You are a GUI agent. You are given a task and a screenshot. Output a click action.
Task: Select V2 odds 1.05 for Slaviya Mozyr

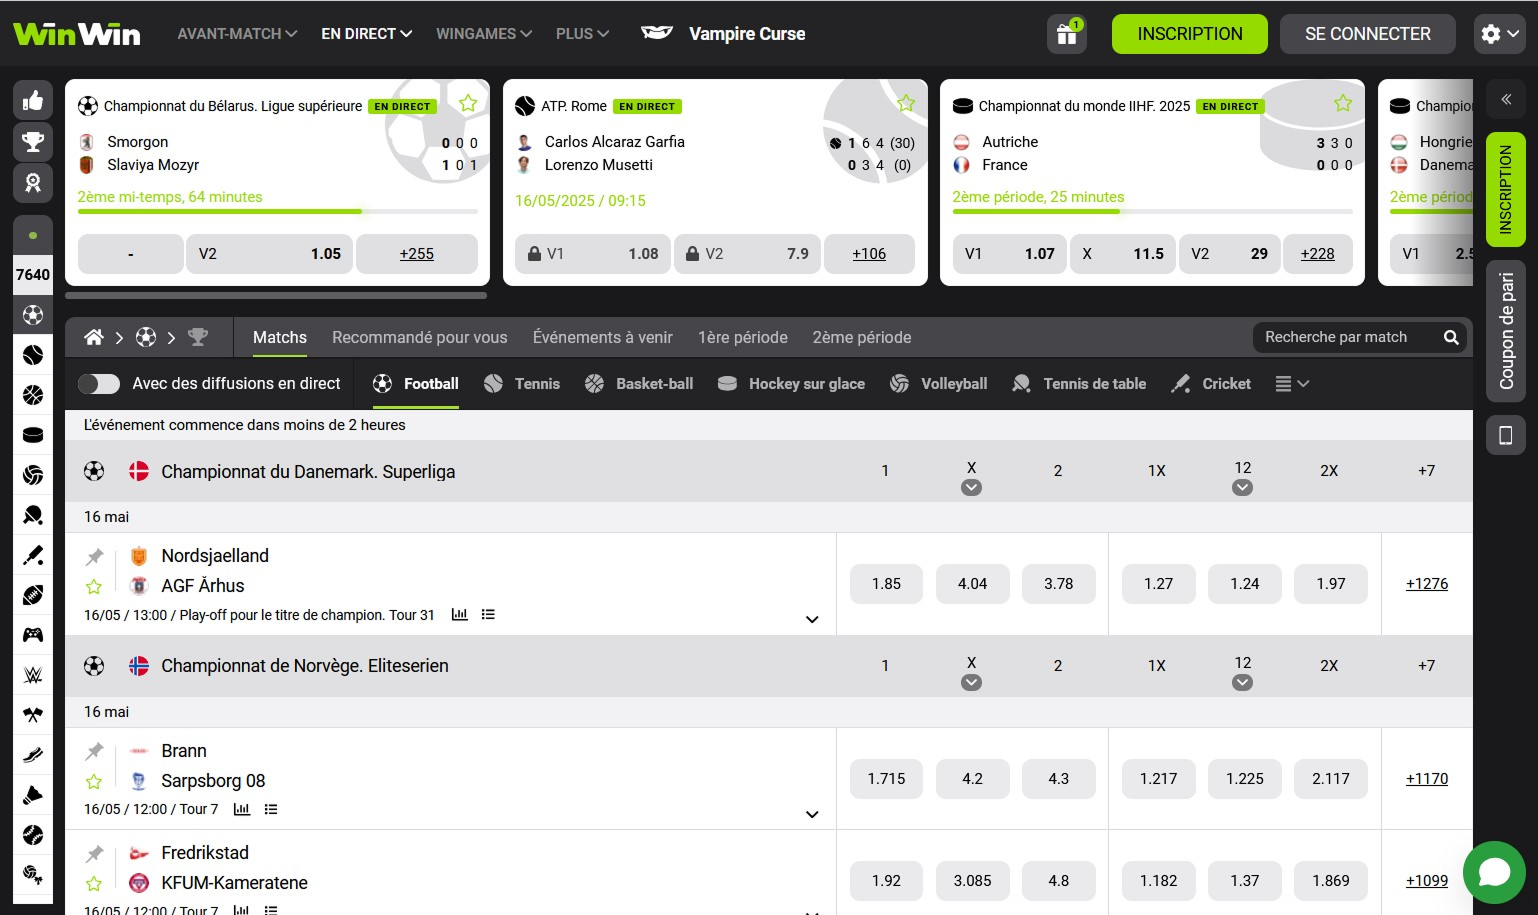click(x=270, y=254)
